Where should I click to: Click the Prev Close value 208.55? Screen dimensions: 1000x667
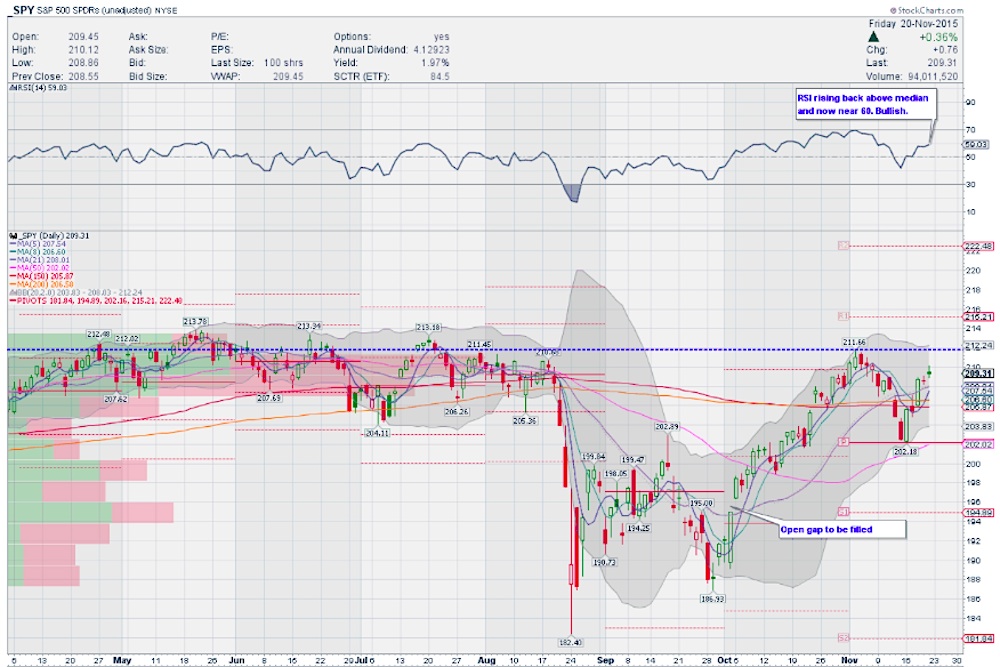pos(84,77)
